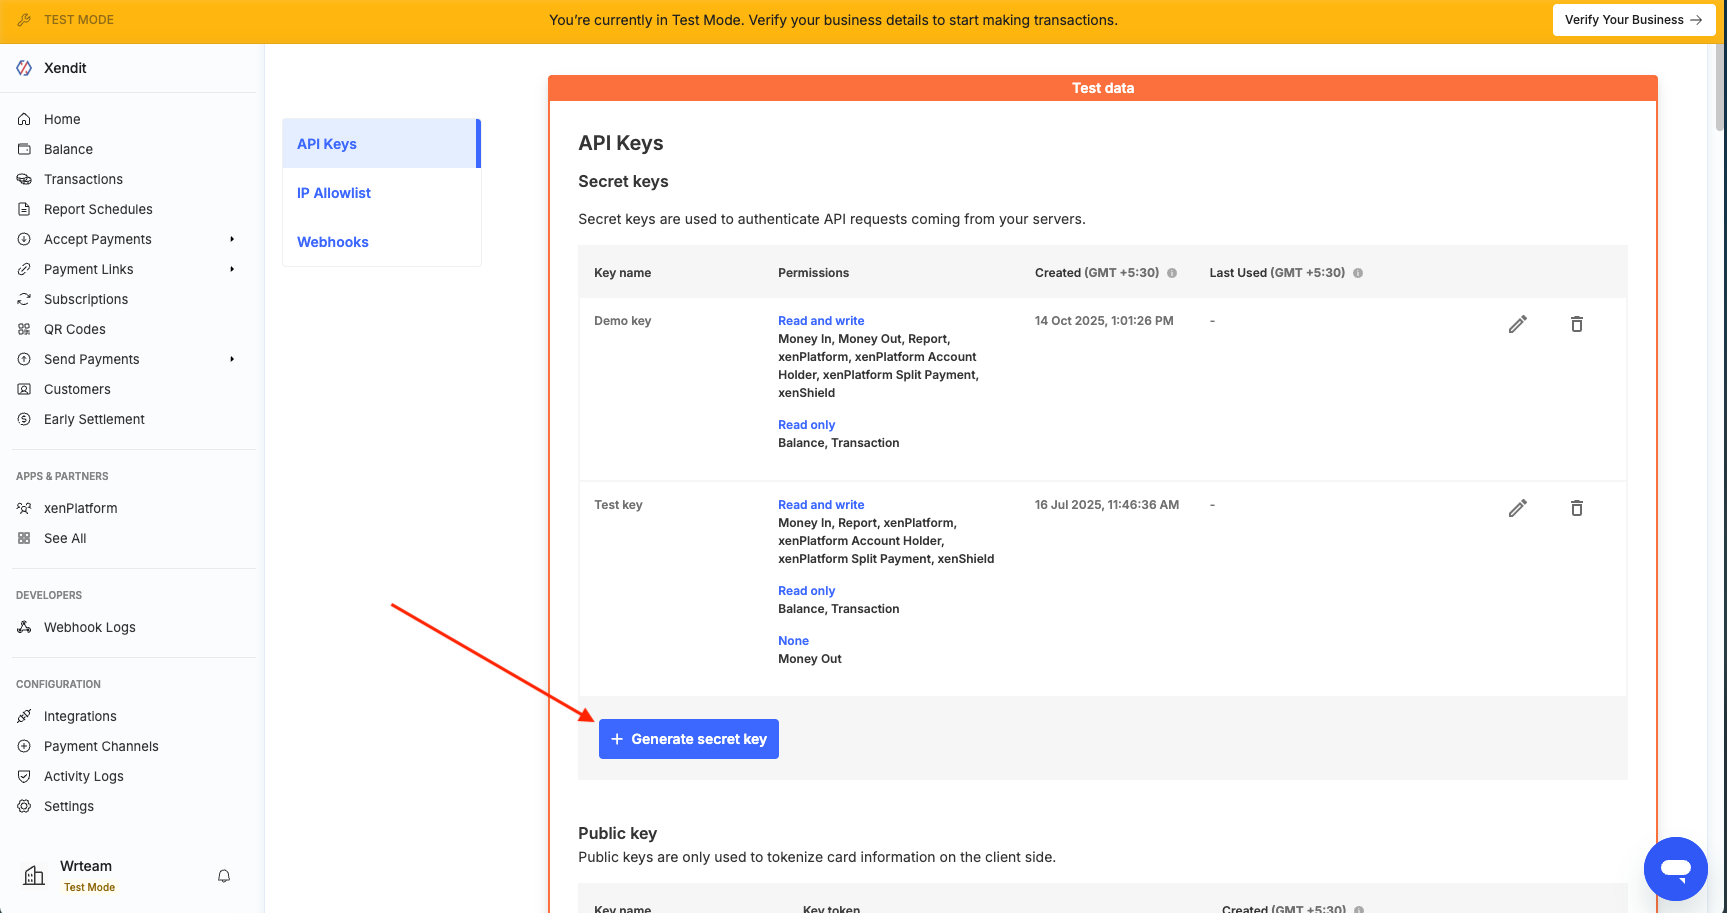Click the edit pencil for Test key
The image size is (1727, 913).
coord(1517,508)
